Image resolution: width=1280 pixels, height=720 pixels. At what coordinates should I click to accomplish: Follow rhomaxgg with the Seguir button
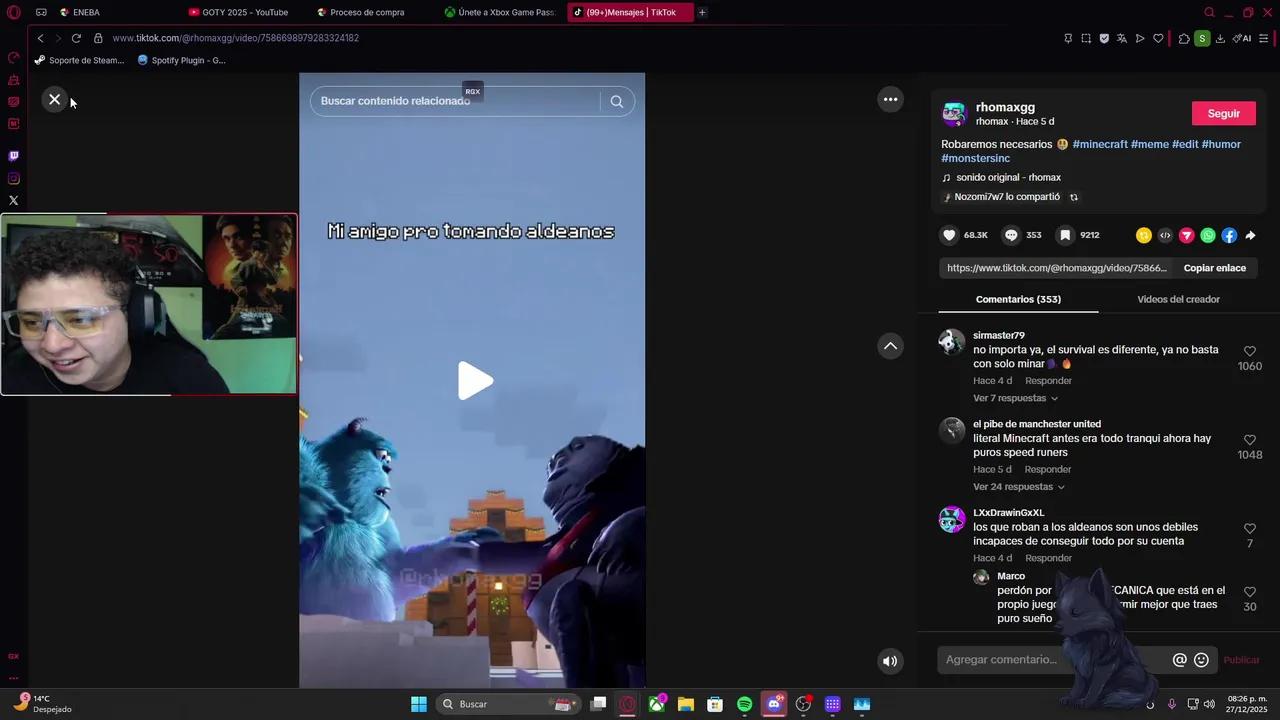click(1223, 114)
